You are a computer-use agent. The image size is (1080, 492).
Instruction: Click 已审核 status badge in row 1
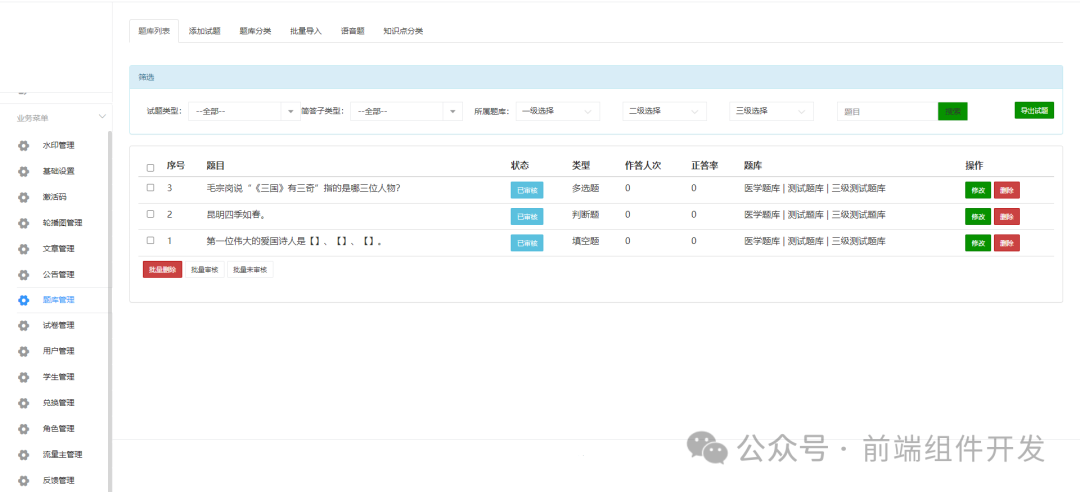point(527,243)
